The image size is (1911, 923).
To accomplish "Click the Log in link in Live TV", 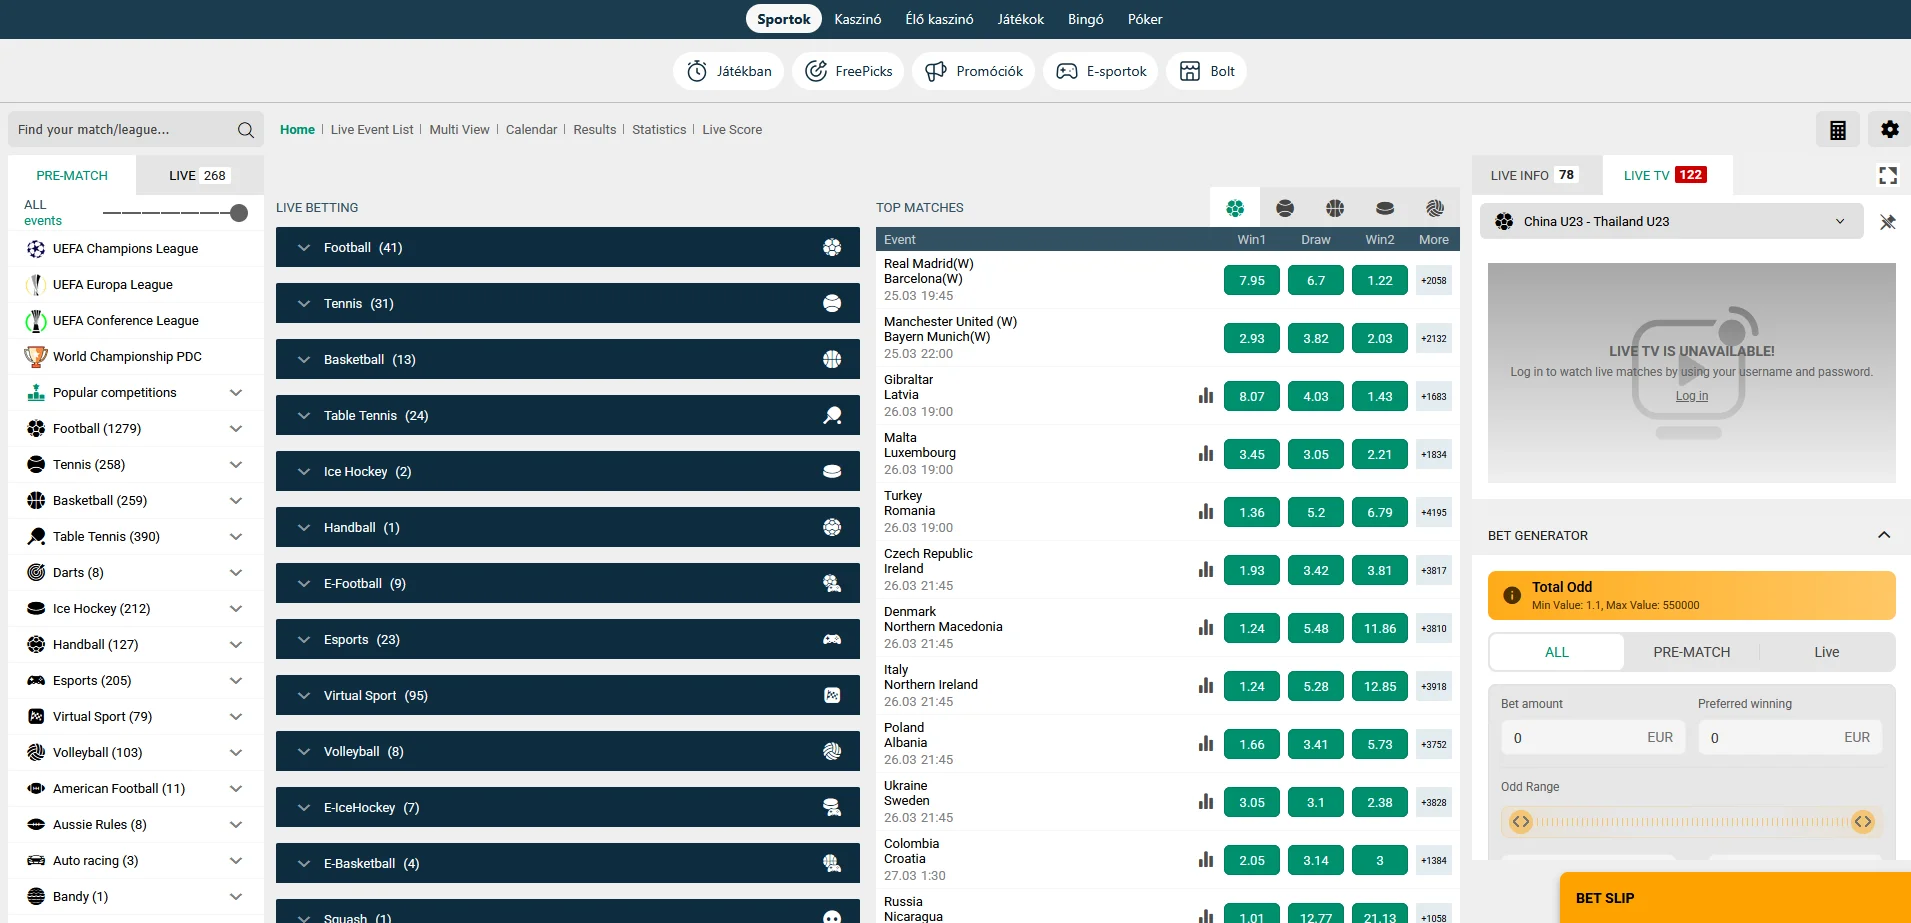I will (1691, 396).
